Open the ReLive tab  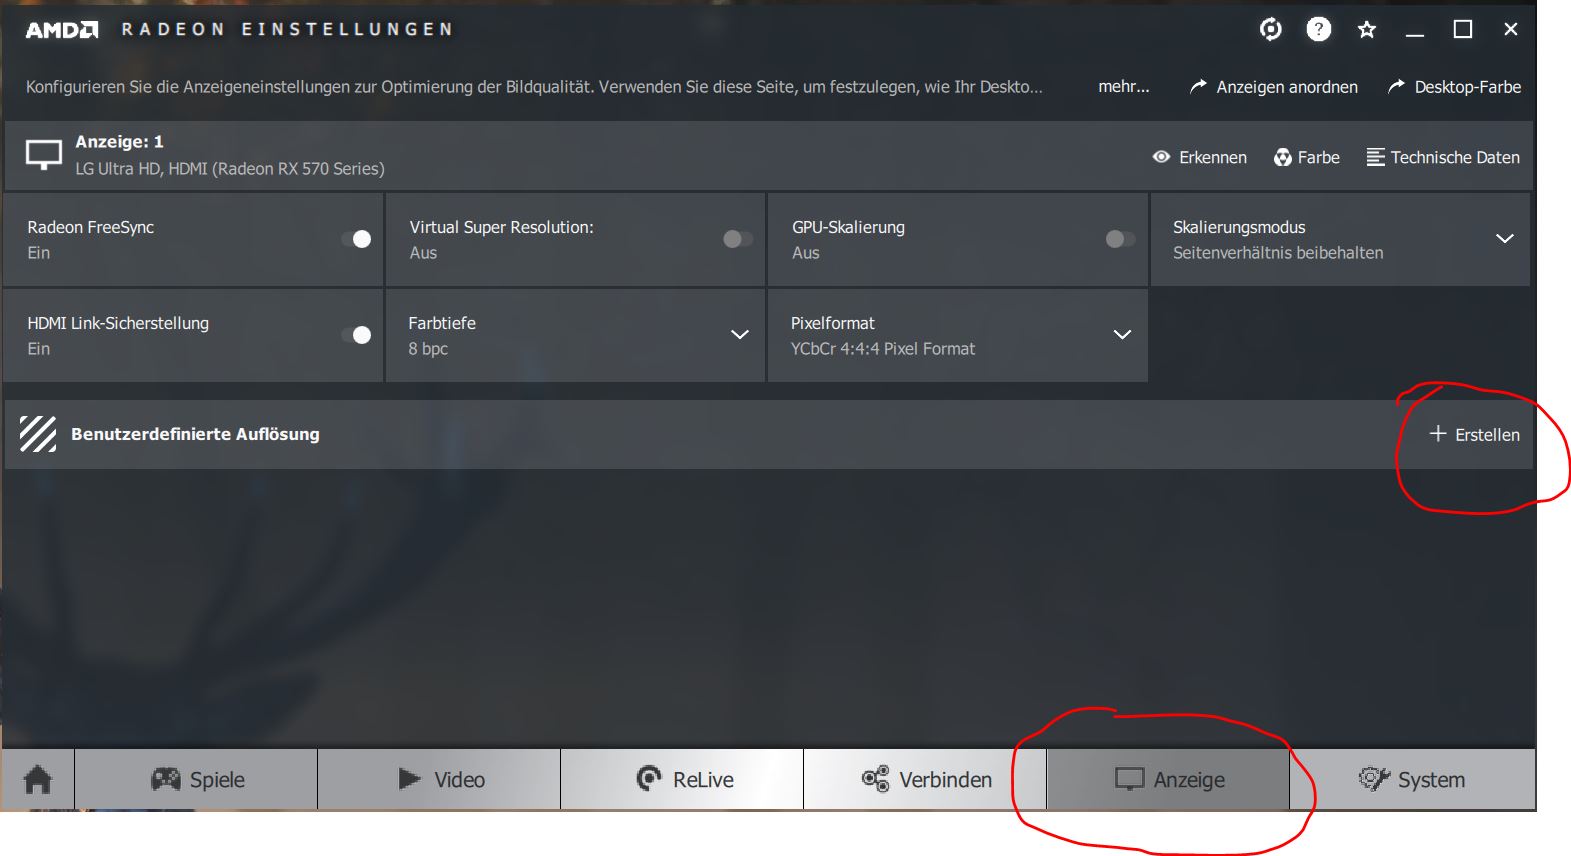(x=682, y=779)
